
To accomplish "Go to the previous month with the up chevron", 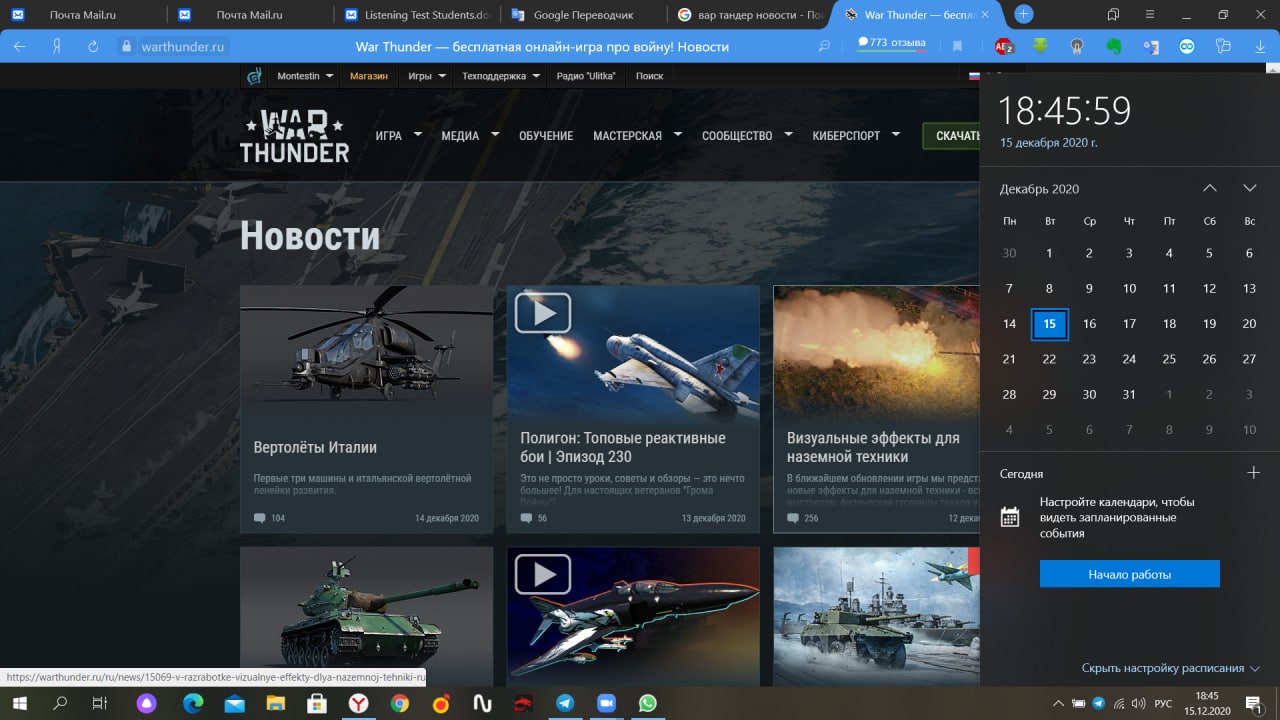I will (x=1210, y=188).
